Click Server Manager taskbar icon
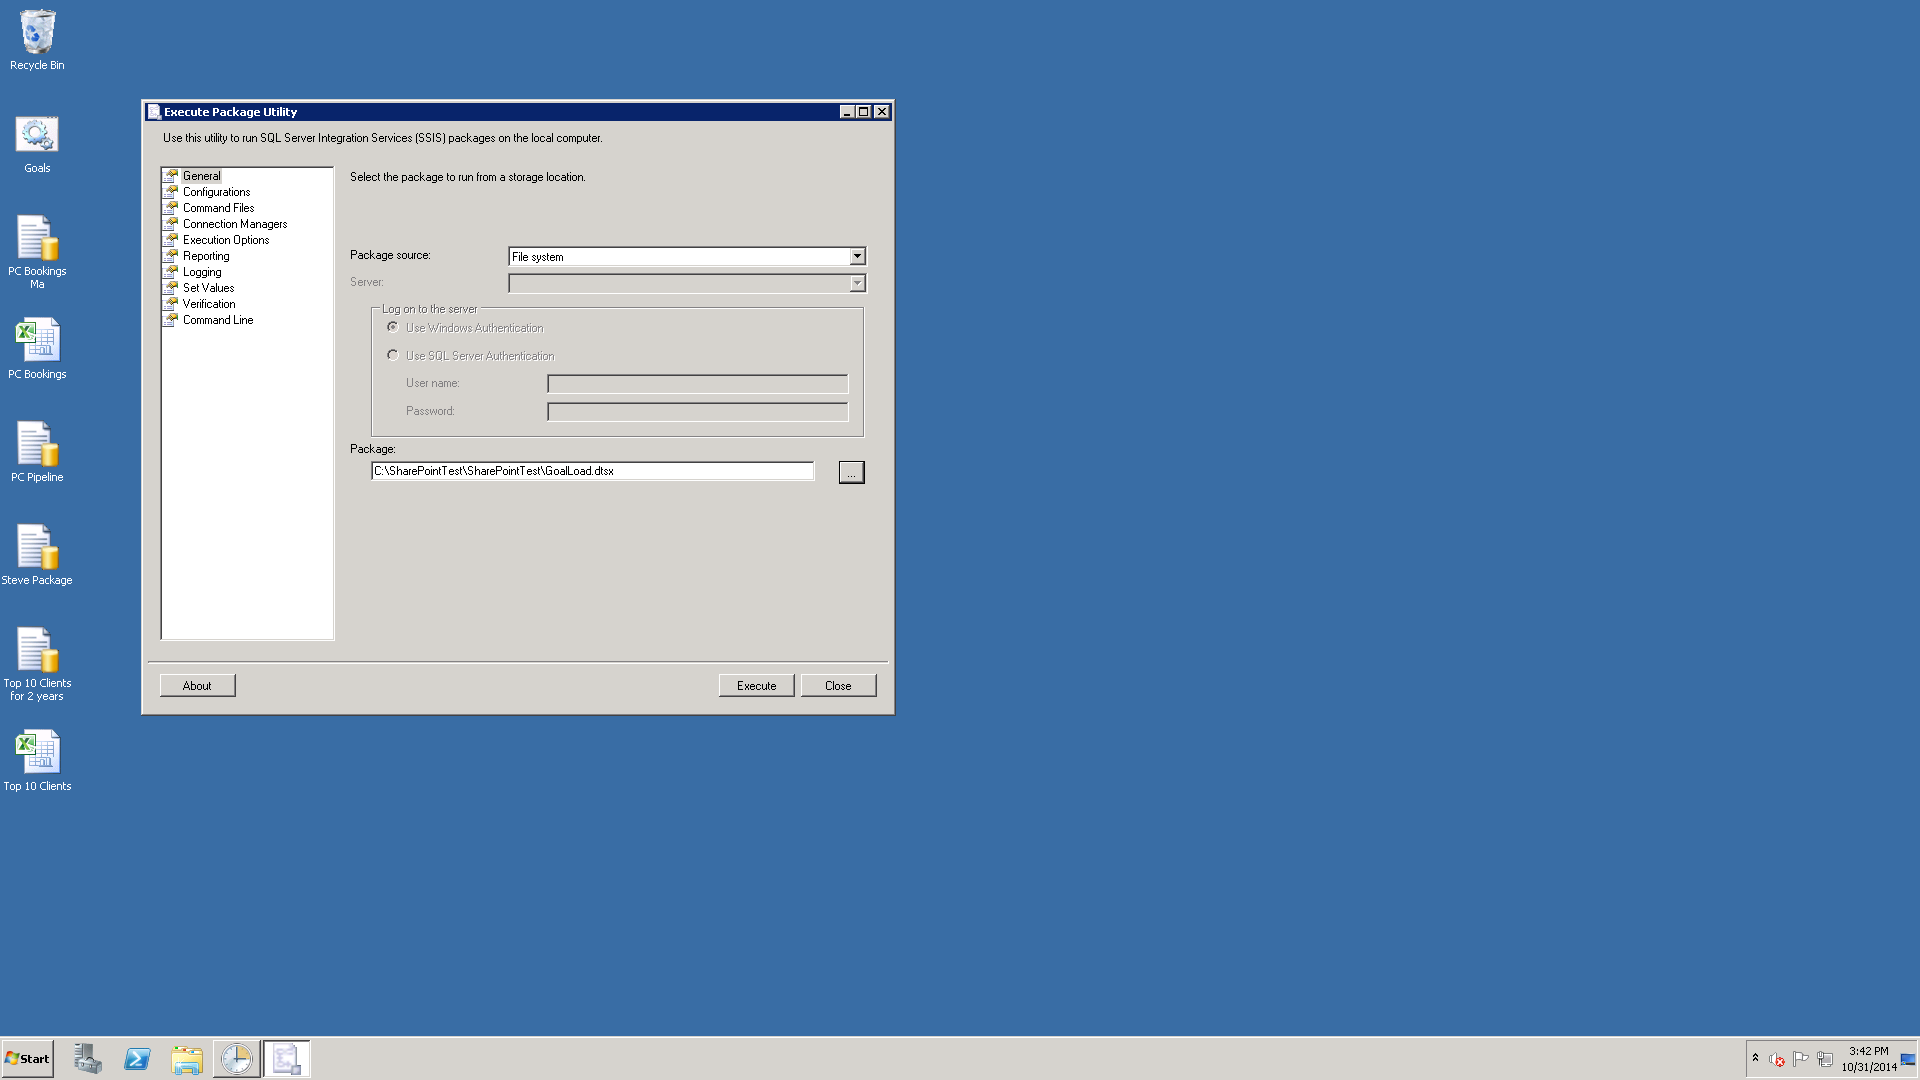The image size is (1920, 1080). pyautogui.click(x=88, y=1059)
